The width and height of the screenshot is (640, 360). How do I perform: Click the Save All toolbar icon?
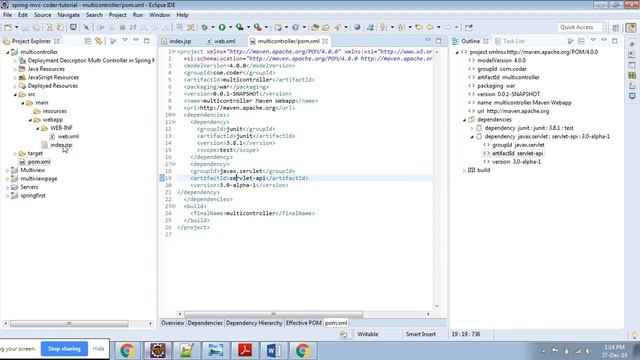tap(36, 27)
